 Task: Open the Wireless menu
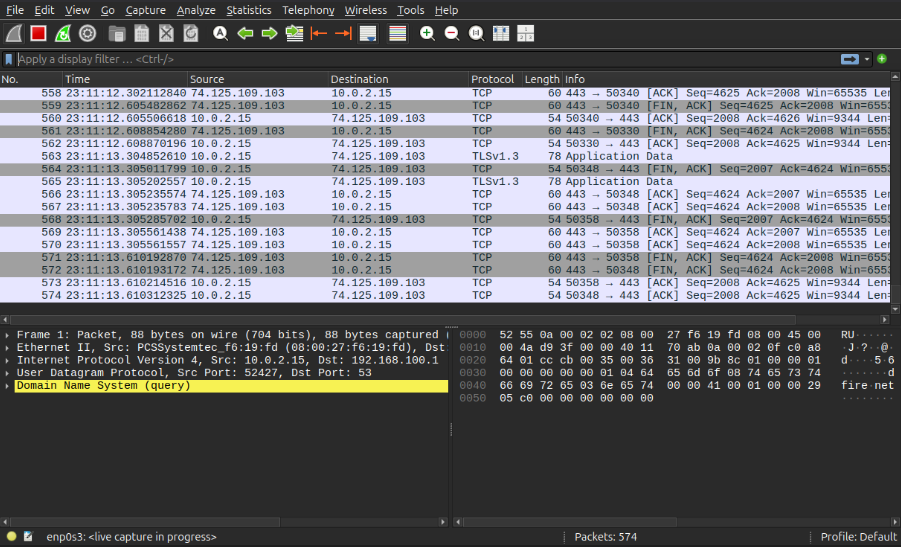point(365,10)
